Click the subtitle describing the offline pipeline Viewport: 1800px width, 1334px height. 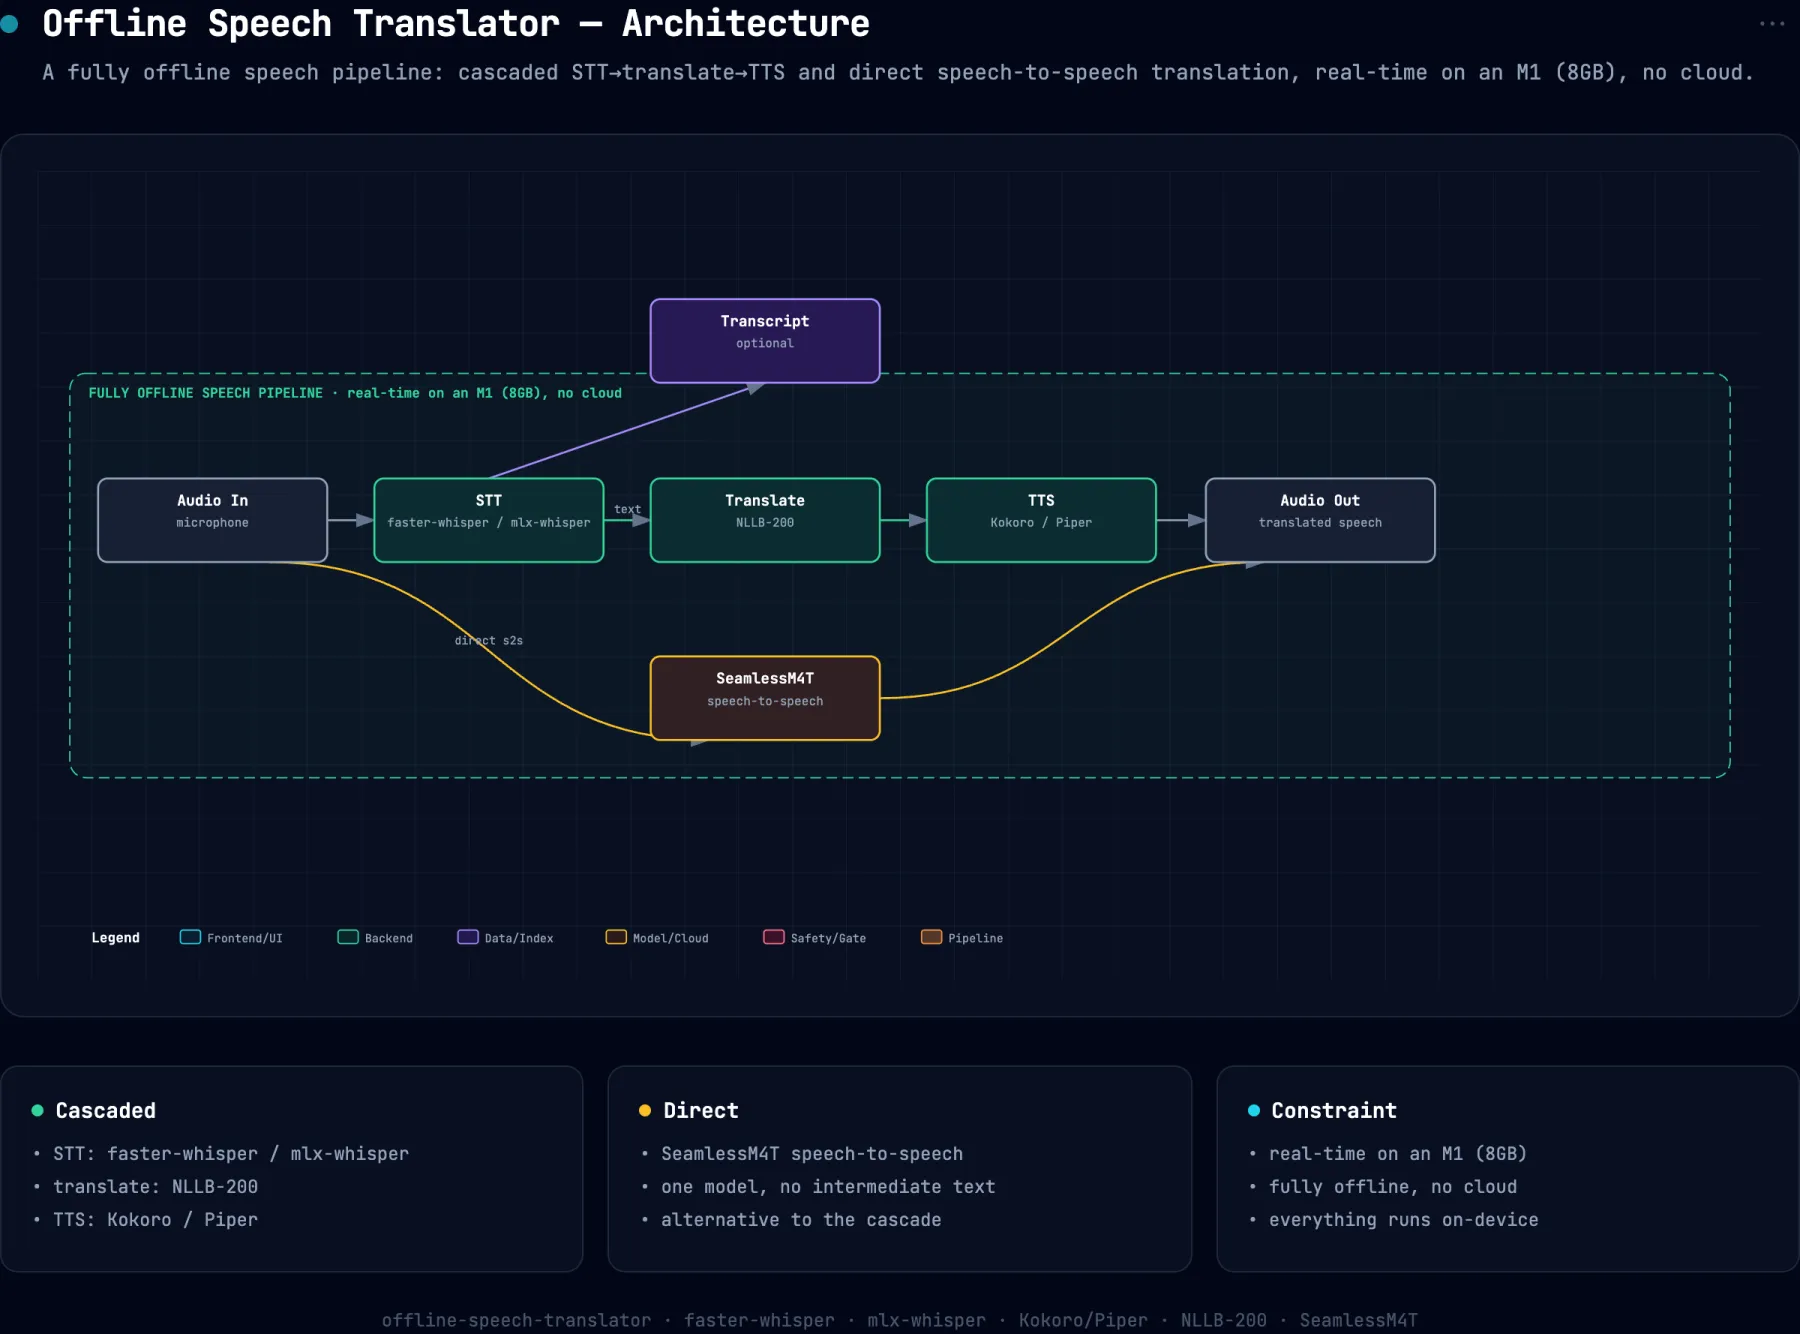pyautogui.click(x=898, y=72)
